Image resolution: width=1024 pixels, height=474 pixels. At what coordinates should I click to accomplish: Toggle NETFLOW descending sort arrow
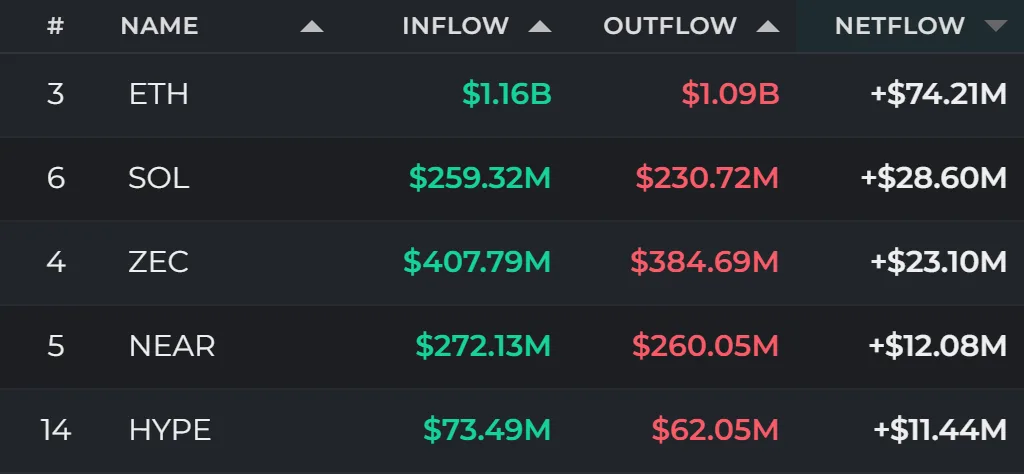click(996, 27)
